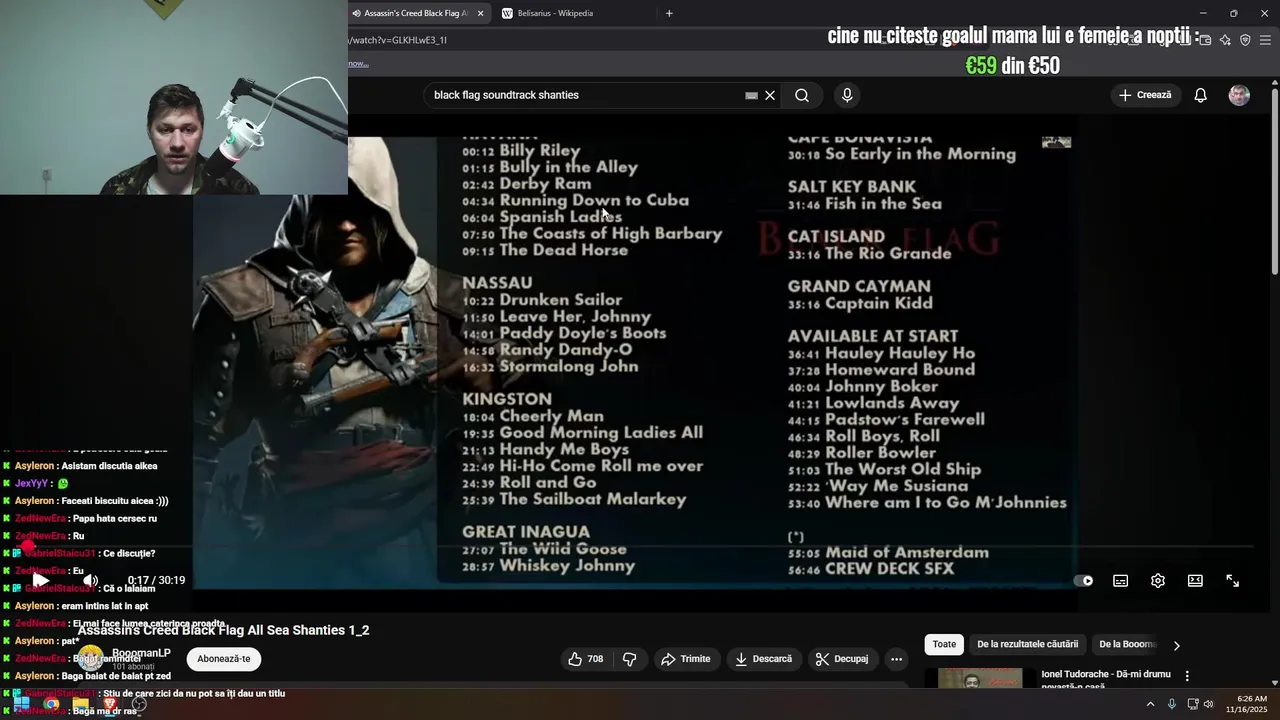Close the Assassin's Creed Black Flag tab
Image resolution: width=1280 pixels, height=720 pixels.
[x=480, y=13]
